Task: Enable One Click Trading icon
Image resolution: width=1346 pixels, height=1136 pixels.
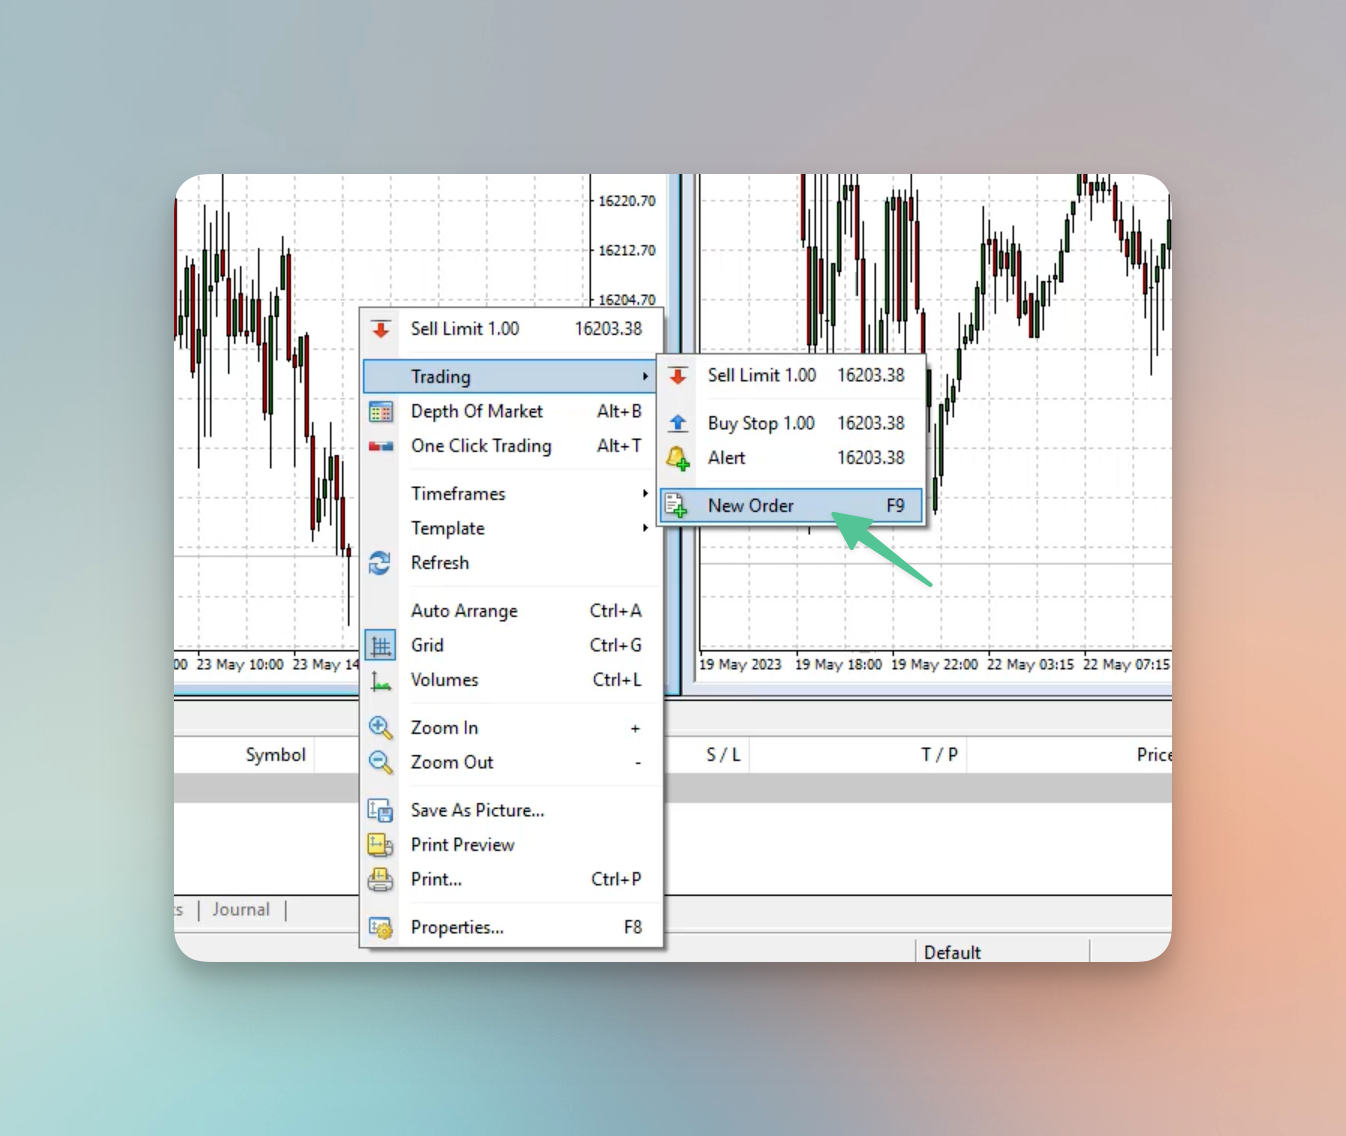Action: coord(380,446)
